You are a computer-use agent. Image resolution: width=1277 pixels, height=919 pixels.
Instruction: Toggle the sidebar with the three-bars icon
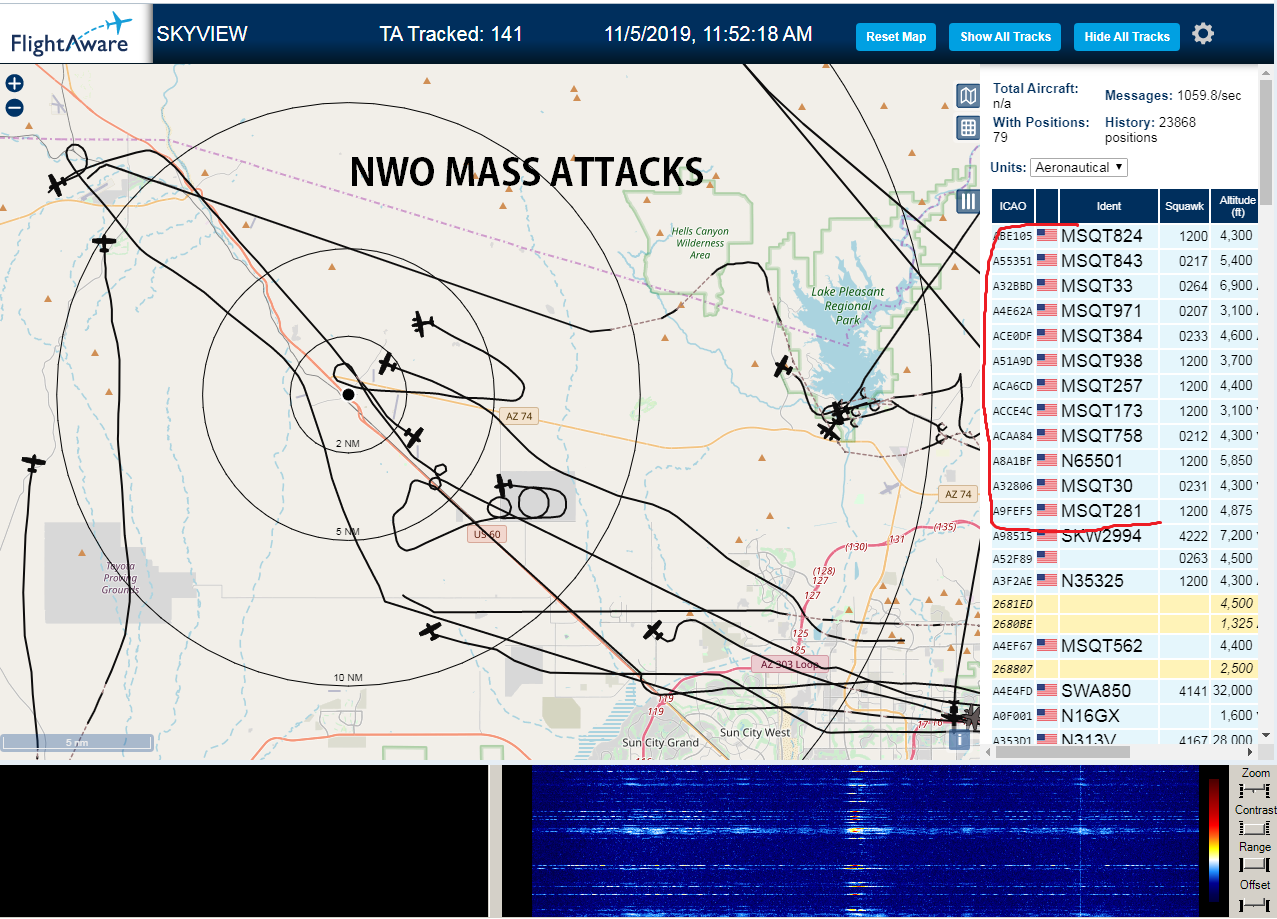tap(967, 201)
